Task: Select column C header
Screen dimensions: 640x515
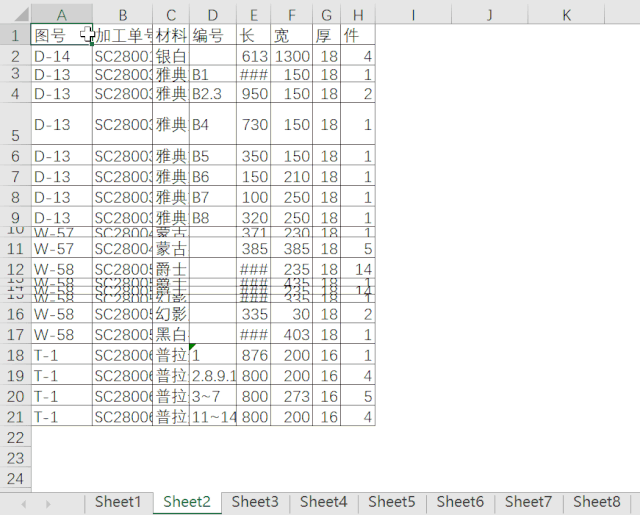Action: coord(171,15)
